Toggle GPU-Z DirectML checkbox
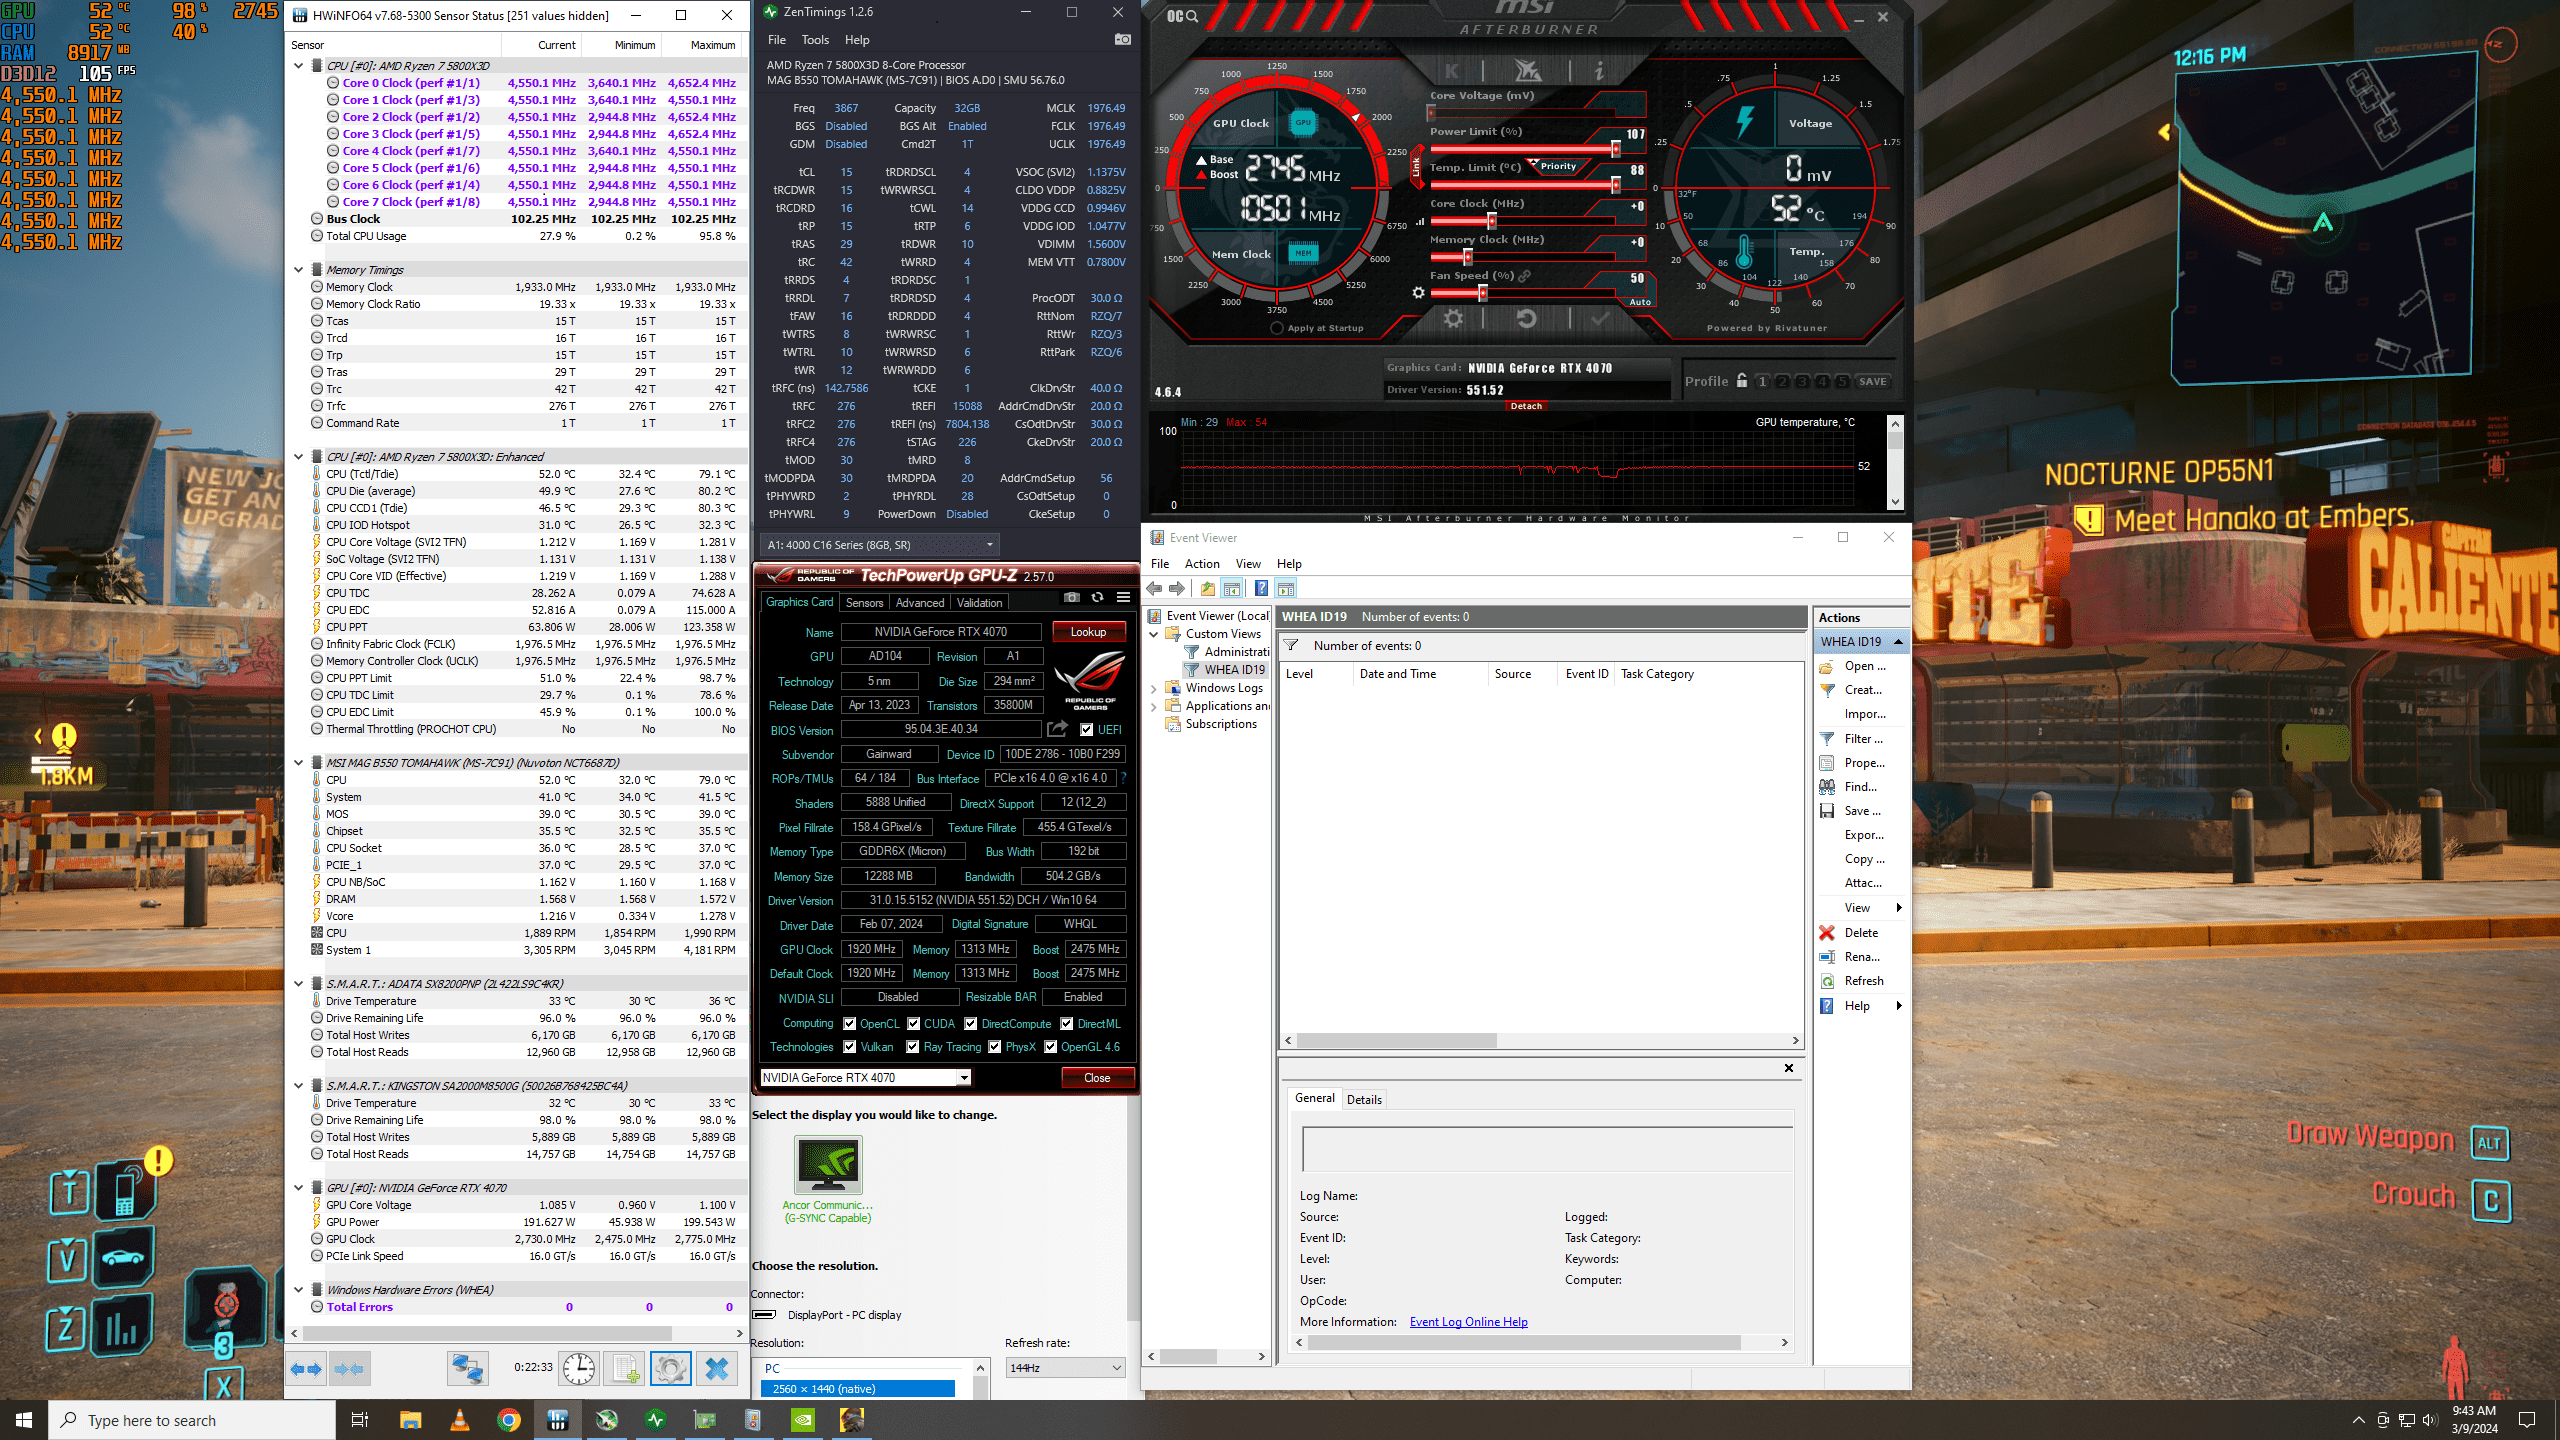Screen dimensions: 2560x1440 1067,1024
